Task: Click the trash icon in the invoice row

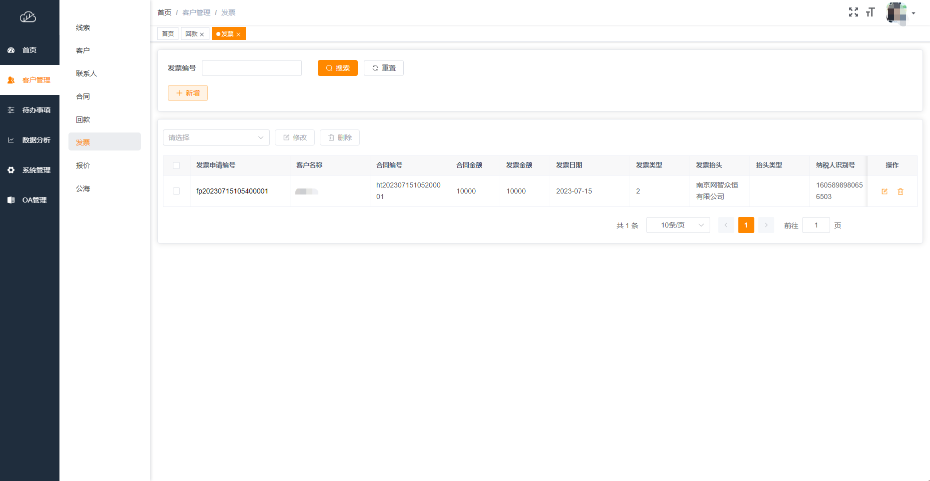Action: tap(900, 191)
